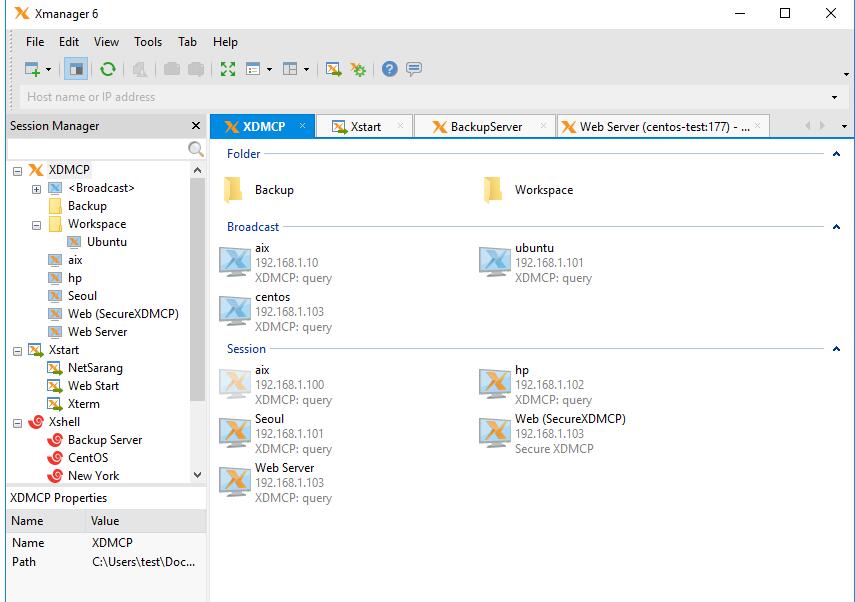Select Xterm entry in the tree

pyautogui.click(x=84, y=404)
